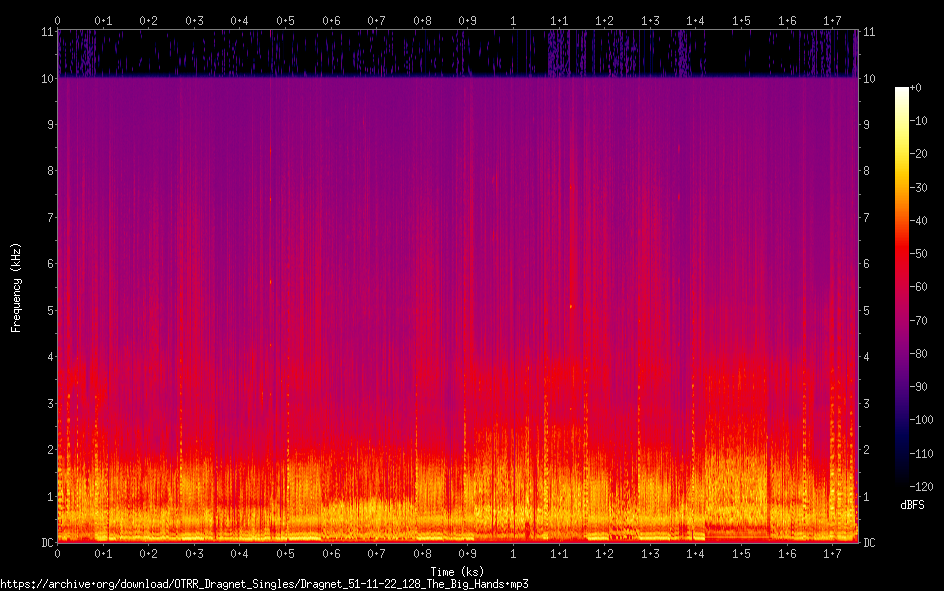Click the 1.7 tick on the top time axis
This screenshot has width=944, height=591.
coord(832,20)
